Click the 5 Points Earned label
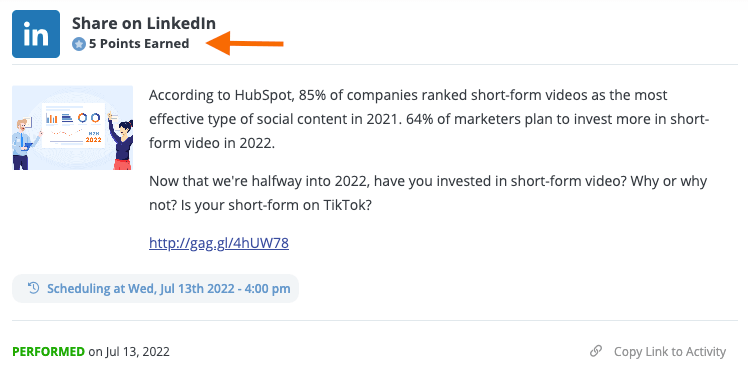 pyautogui.click(x=139, y=44)
